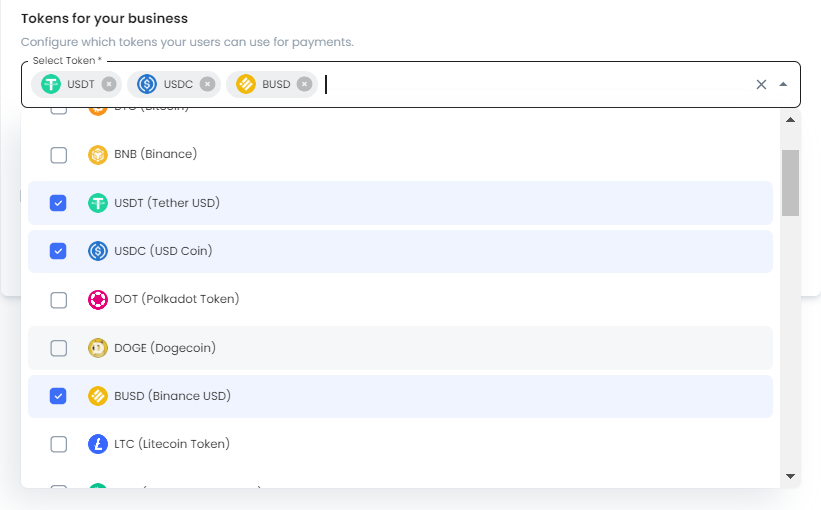Select the BNB (Binance) label

tap(156, 154)
